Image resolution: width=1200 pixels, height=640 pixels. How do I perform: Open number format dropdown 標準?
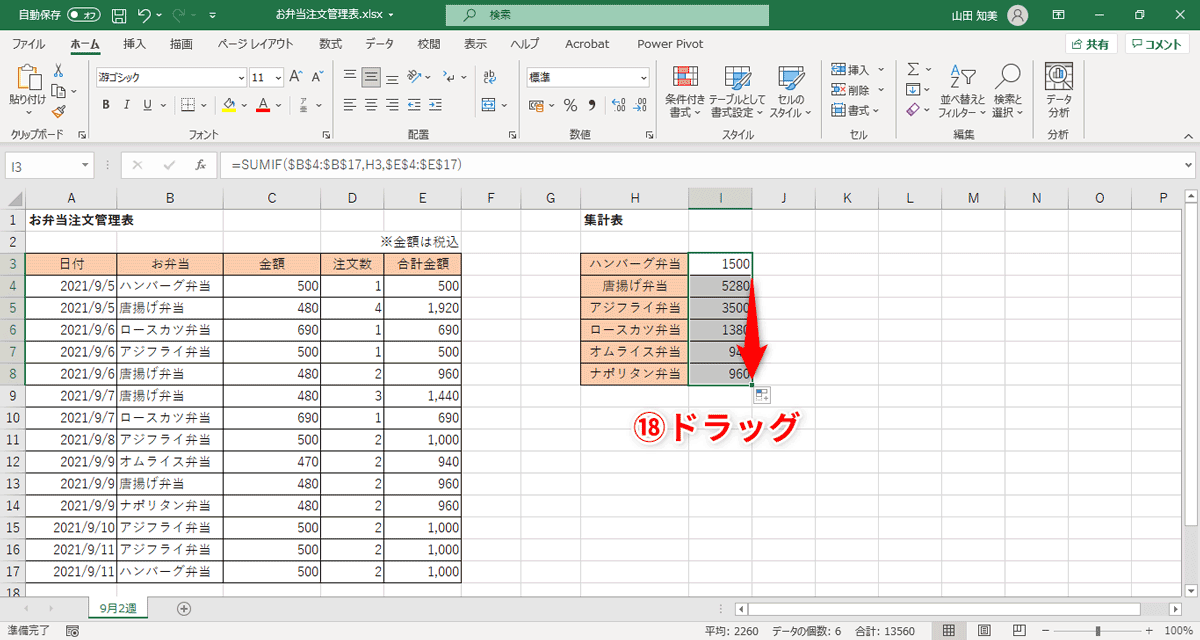tap(644, 77)
